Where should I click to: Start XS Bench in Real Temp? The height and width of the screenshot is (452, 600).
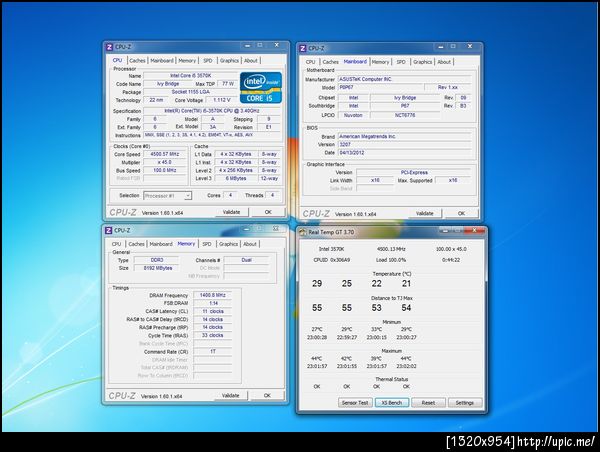(x=392, y=403)
